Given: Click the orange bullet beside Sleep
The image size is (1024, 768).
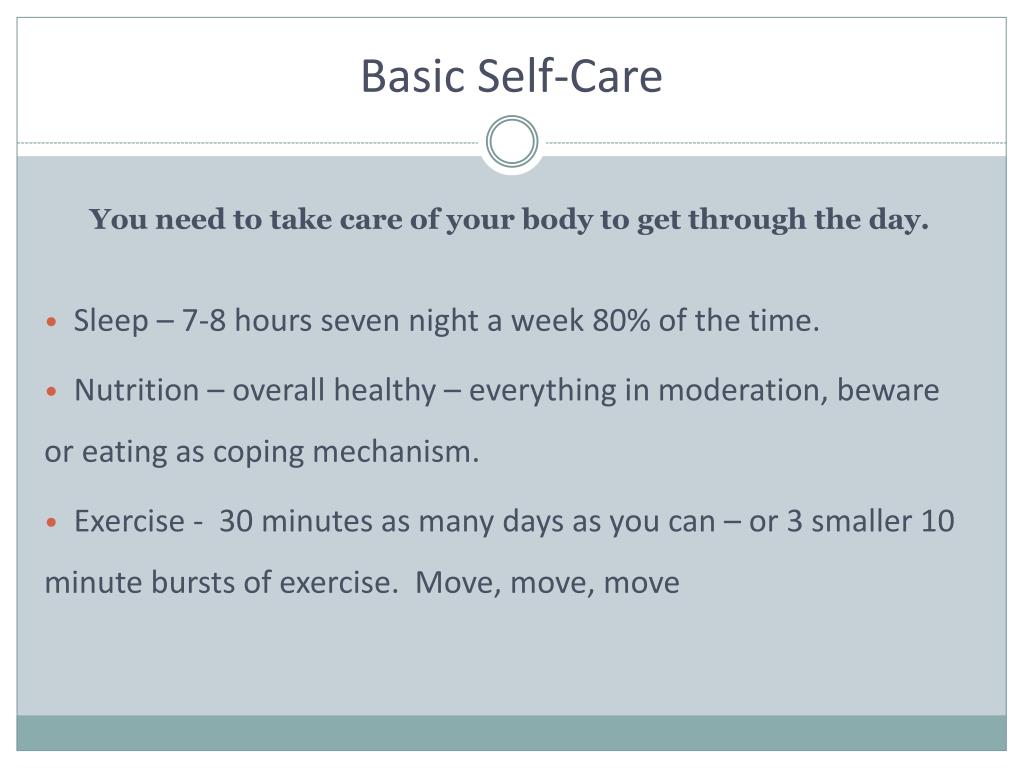Looking at the screenshot, I should click(52, 322).
